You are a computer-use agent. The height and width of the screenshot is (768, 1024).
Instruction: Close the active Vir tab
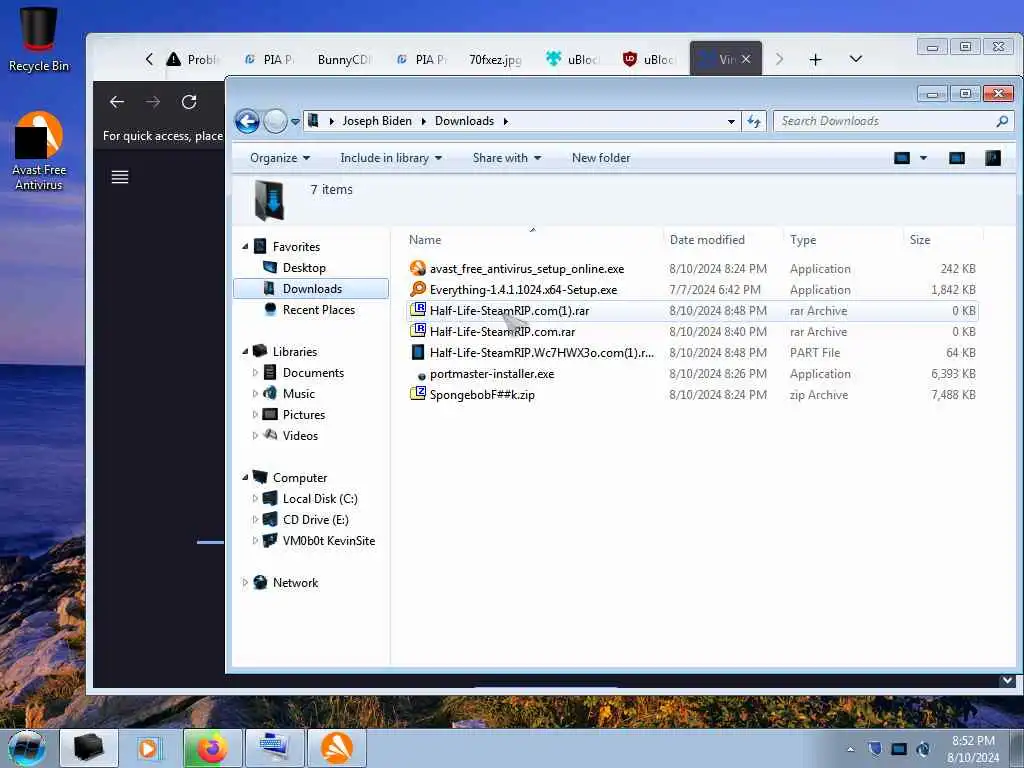(746, 59)
